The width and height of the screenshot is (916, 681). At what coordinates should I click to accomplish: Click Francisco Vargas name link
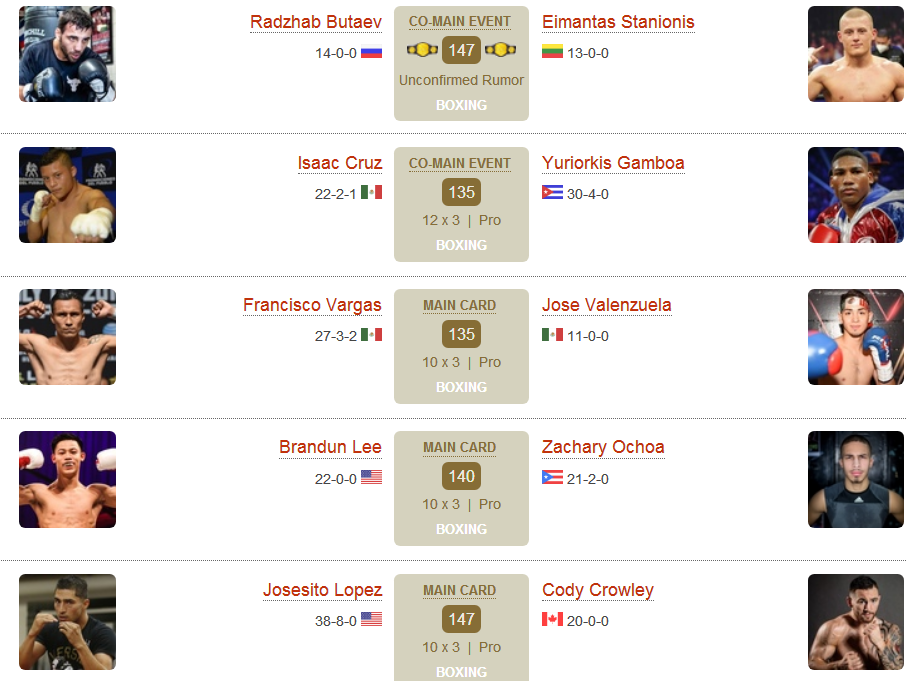[312, 305]
